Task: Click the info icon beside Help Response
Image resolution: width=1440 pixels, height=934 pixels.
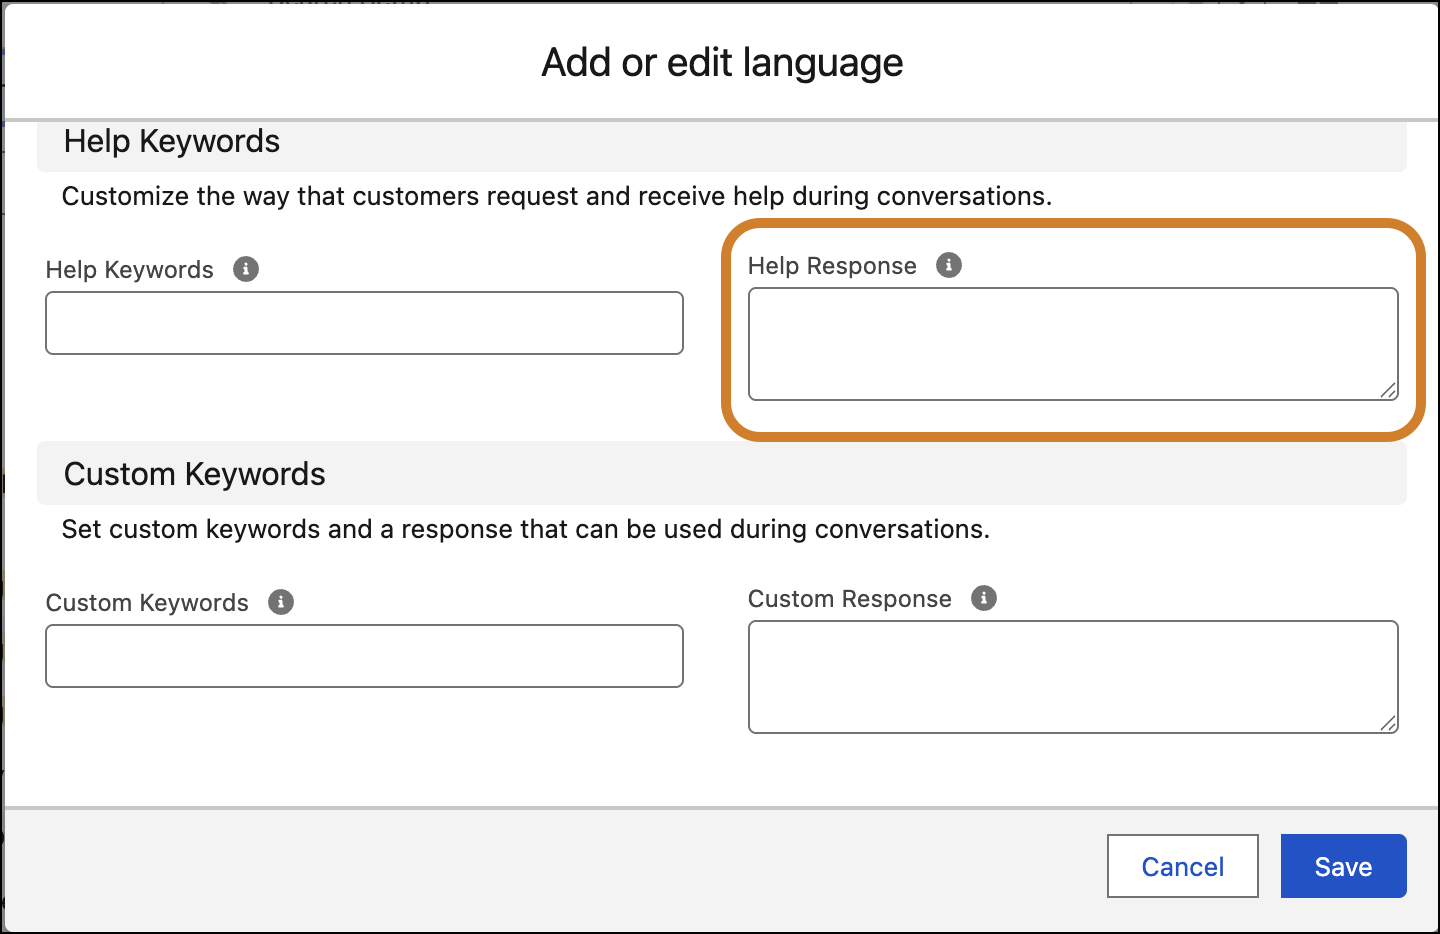Action: tap(949, 265)
